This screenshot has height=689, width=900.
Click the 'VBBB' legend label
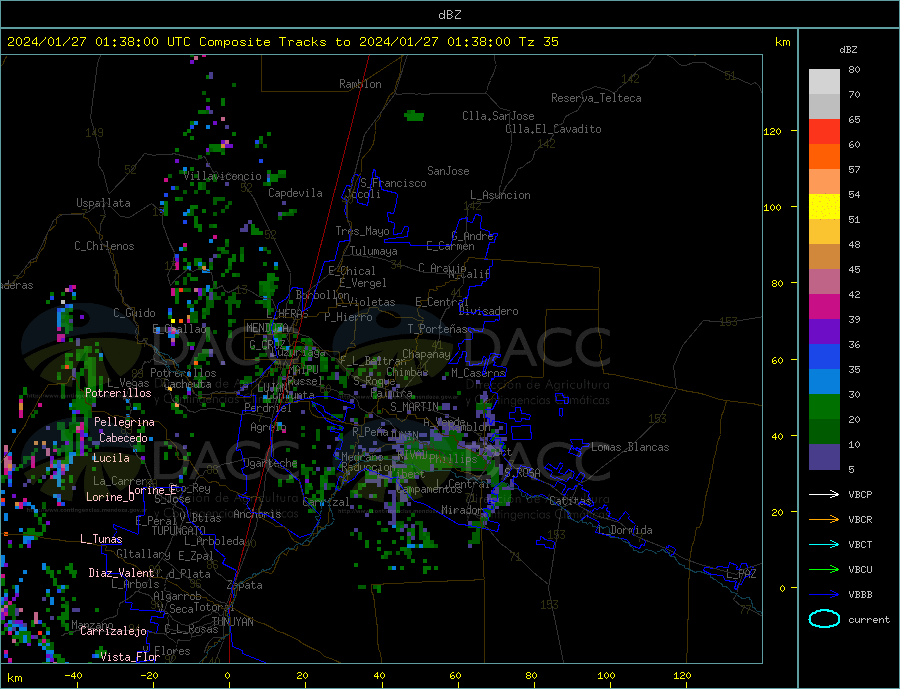coord(860,595)
